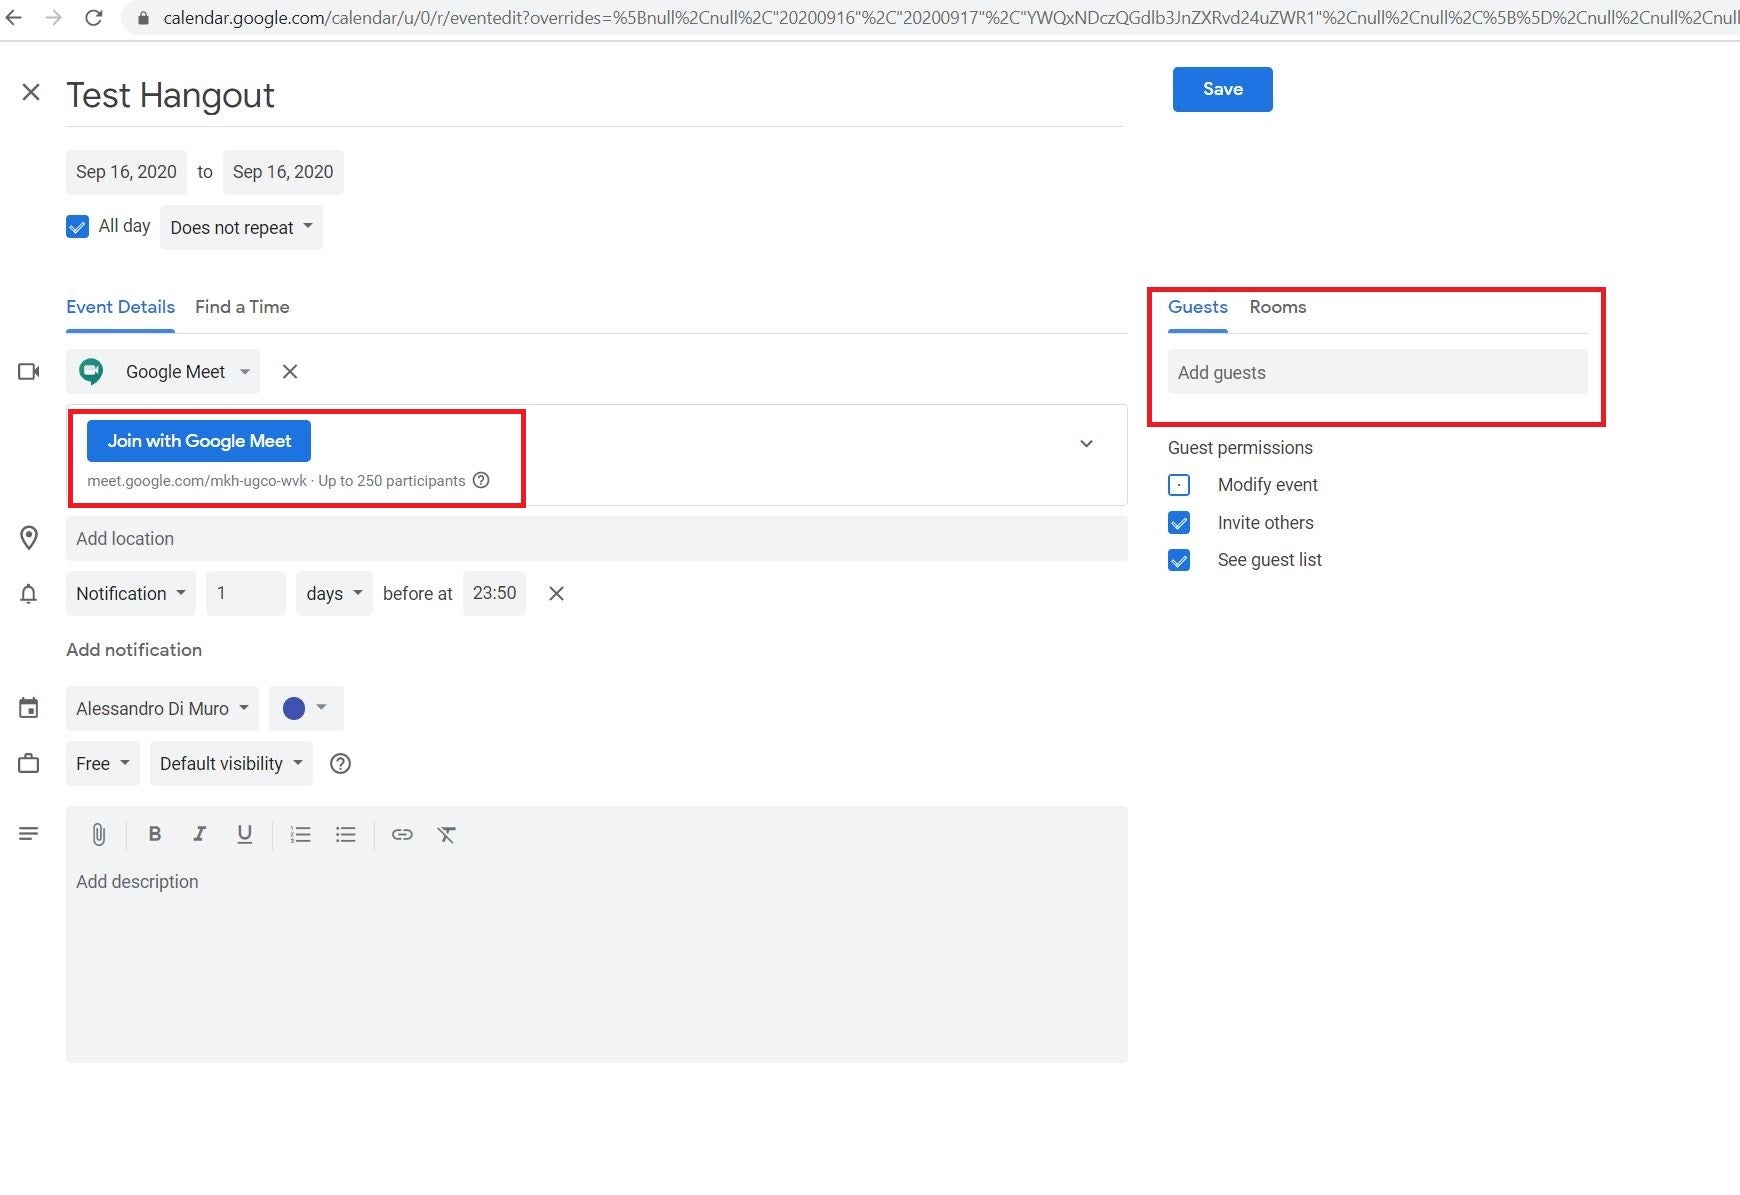Click the help icon next to participants limit
The width and height of the screenshot is (1740, 1195).
[481, 480]
